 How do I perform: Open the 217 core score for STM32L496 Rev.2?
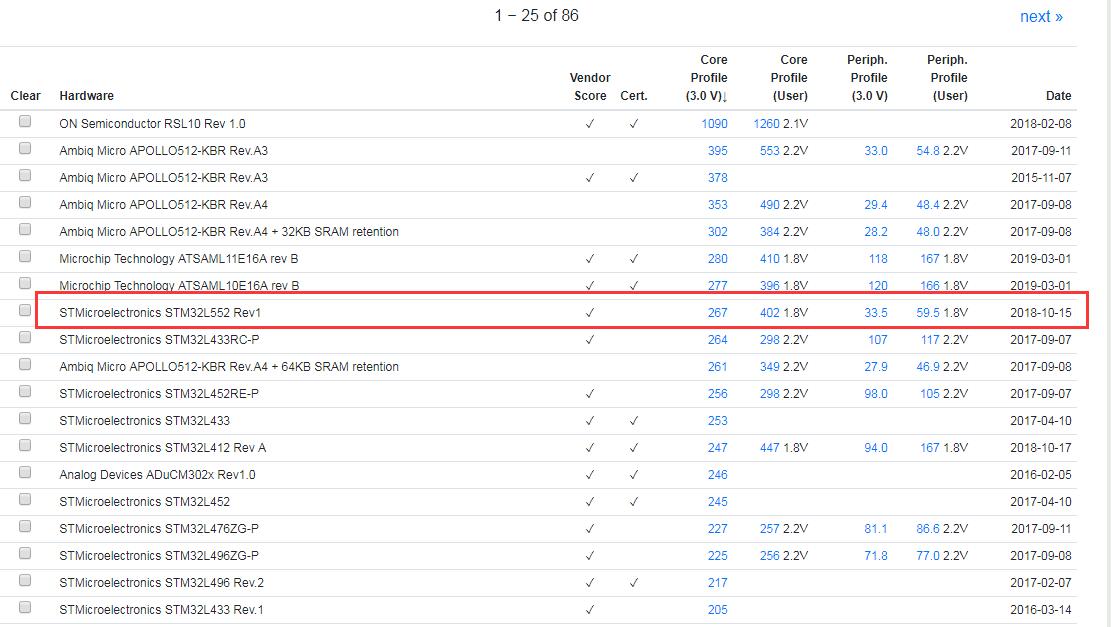718,582
